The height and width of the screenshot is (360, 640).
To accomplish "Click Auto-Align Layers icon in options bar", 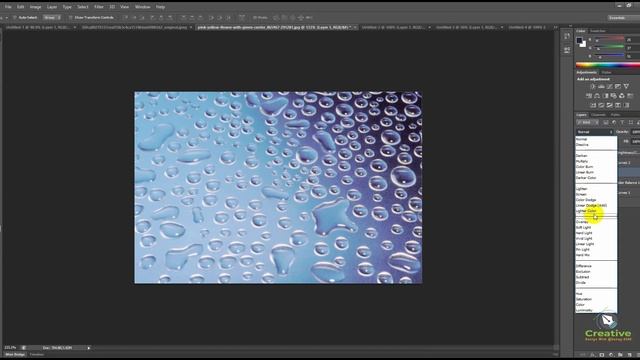I will click(x=242, y=18).
